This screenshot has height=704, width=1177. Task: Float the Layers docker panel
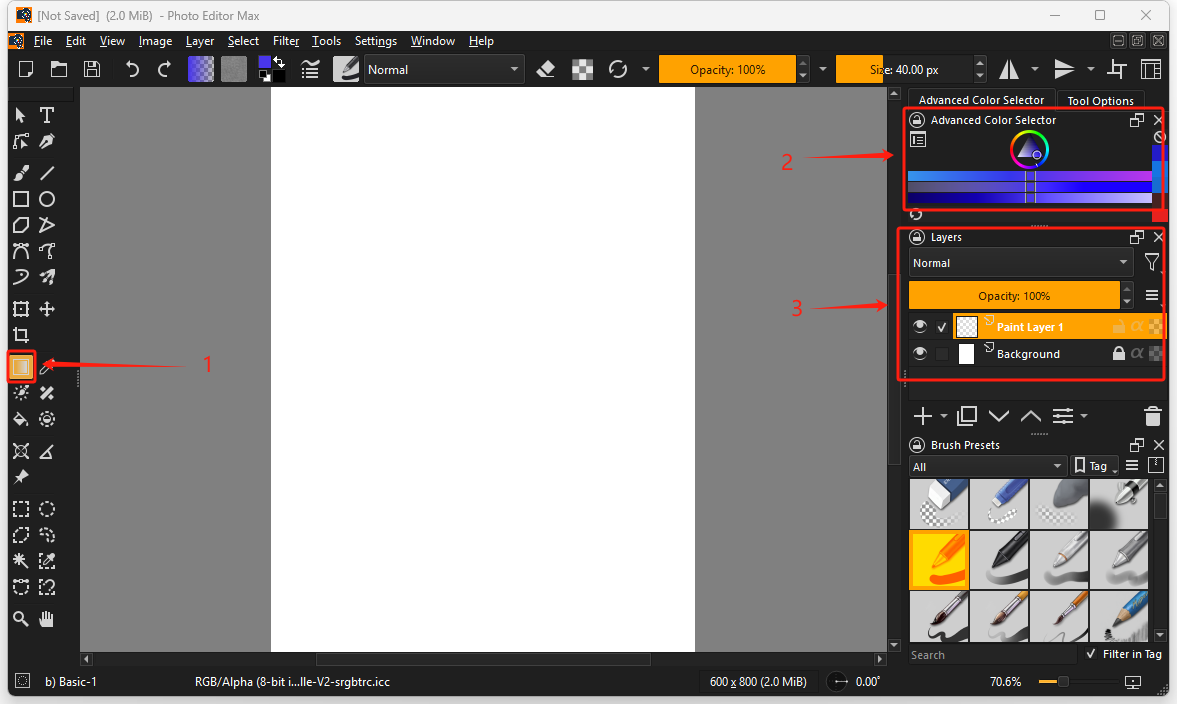pos(1136,237)
